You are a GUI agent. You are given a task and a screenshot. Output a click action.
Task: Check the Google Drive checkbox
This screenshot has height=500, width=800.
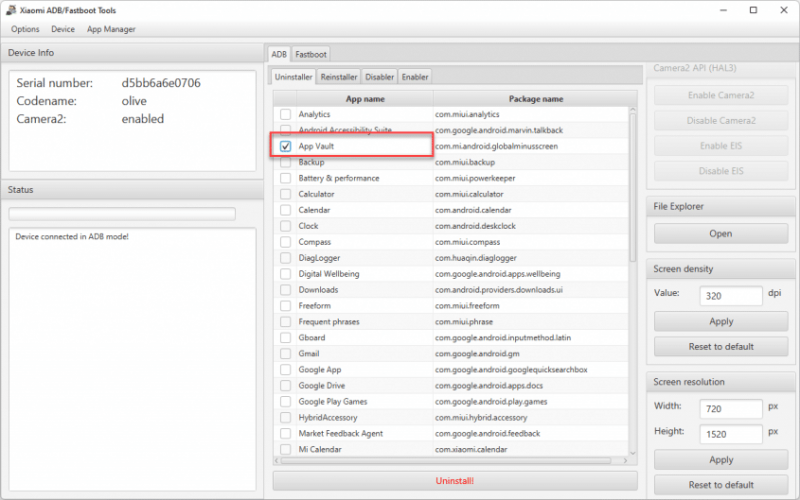coord(285,386)
